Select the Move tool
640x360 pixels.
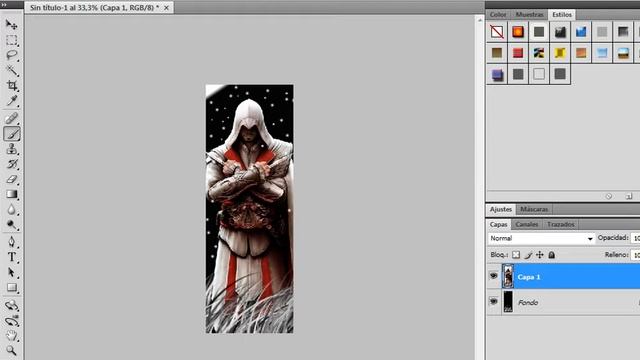point(11,24)
